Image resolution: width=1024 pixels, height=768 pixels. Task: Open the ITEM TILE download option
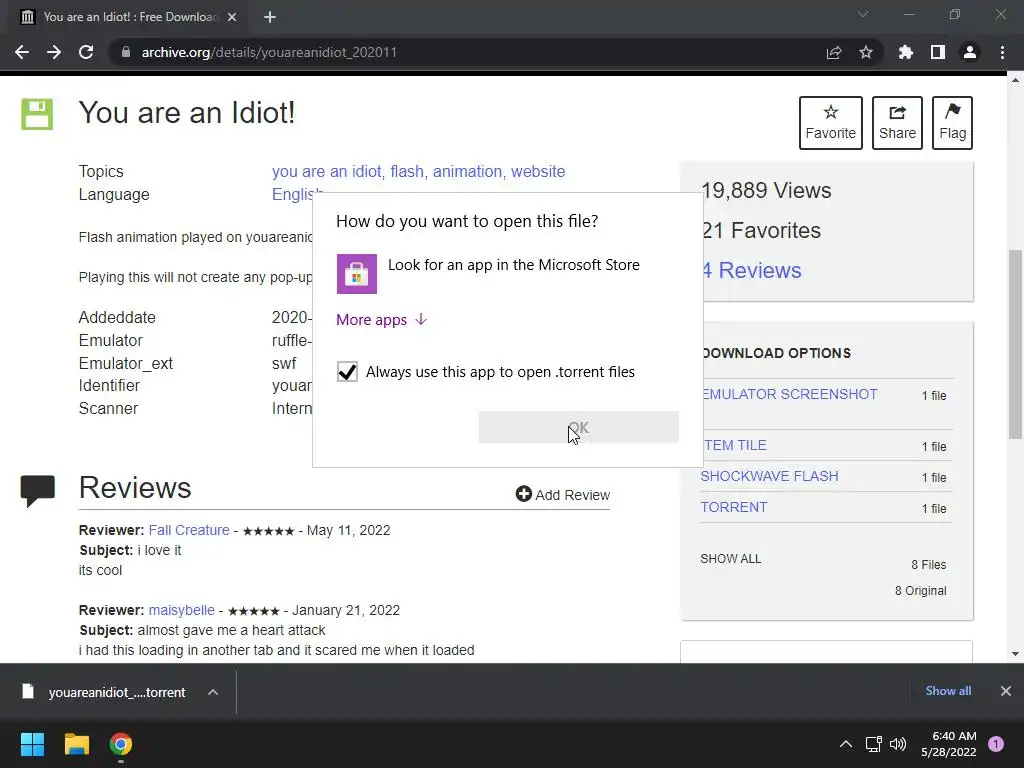point(733,445)
